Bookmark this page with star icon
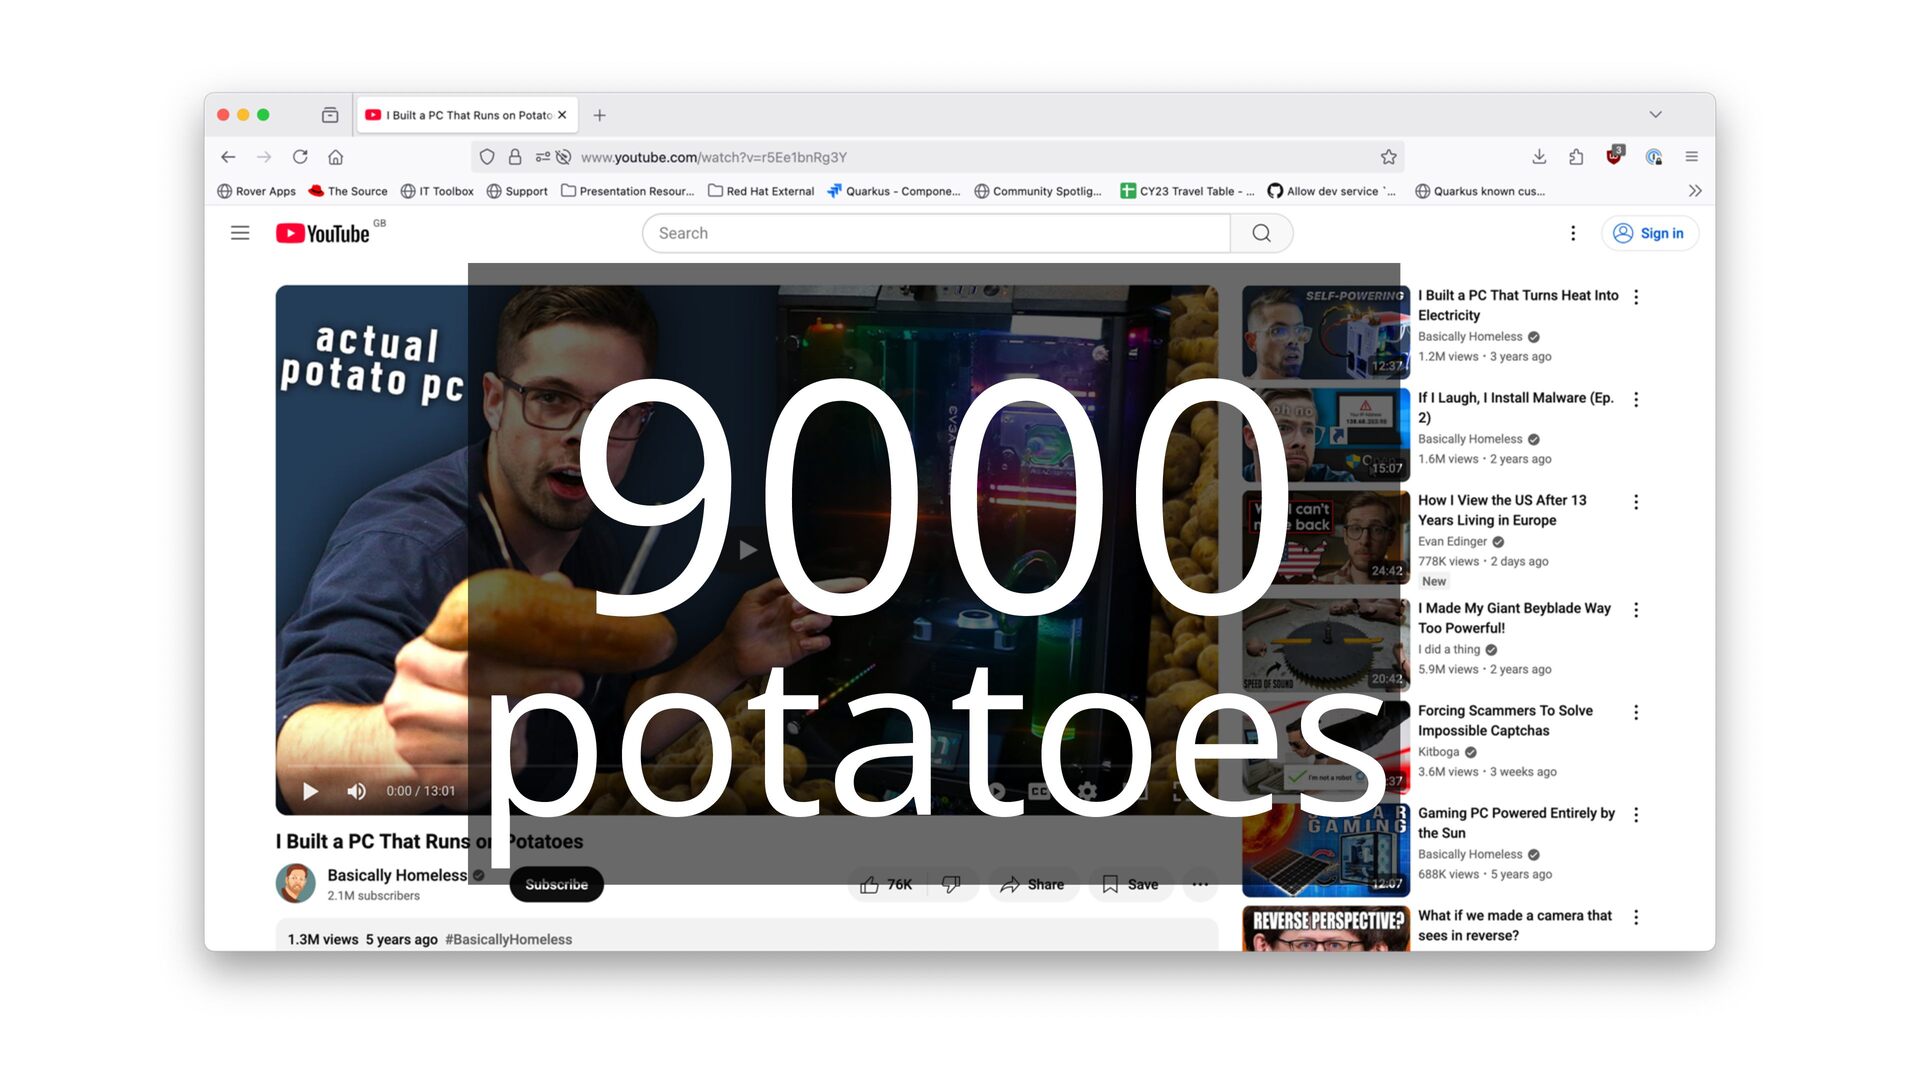This screenshot has height=1080, width=1920. 1388,157
